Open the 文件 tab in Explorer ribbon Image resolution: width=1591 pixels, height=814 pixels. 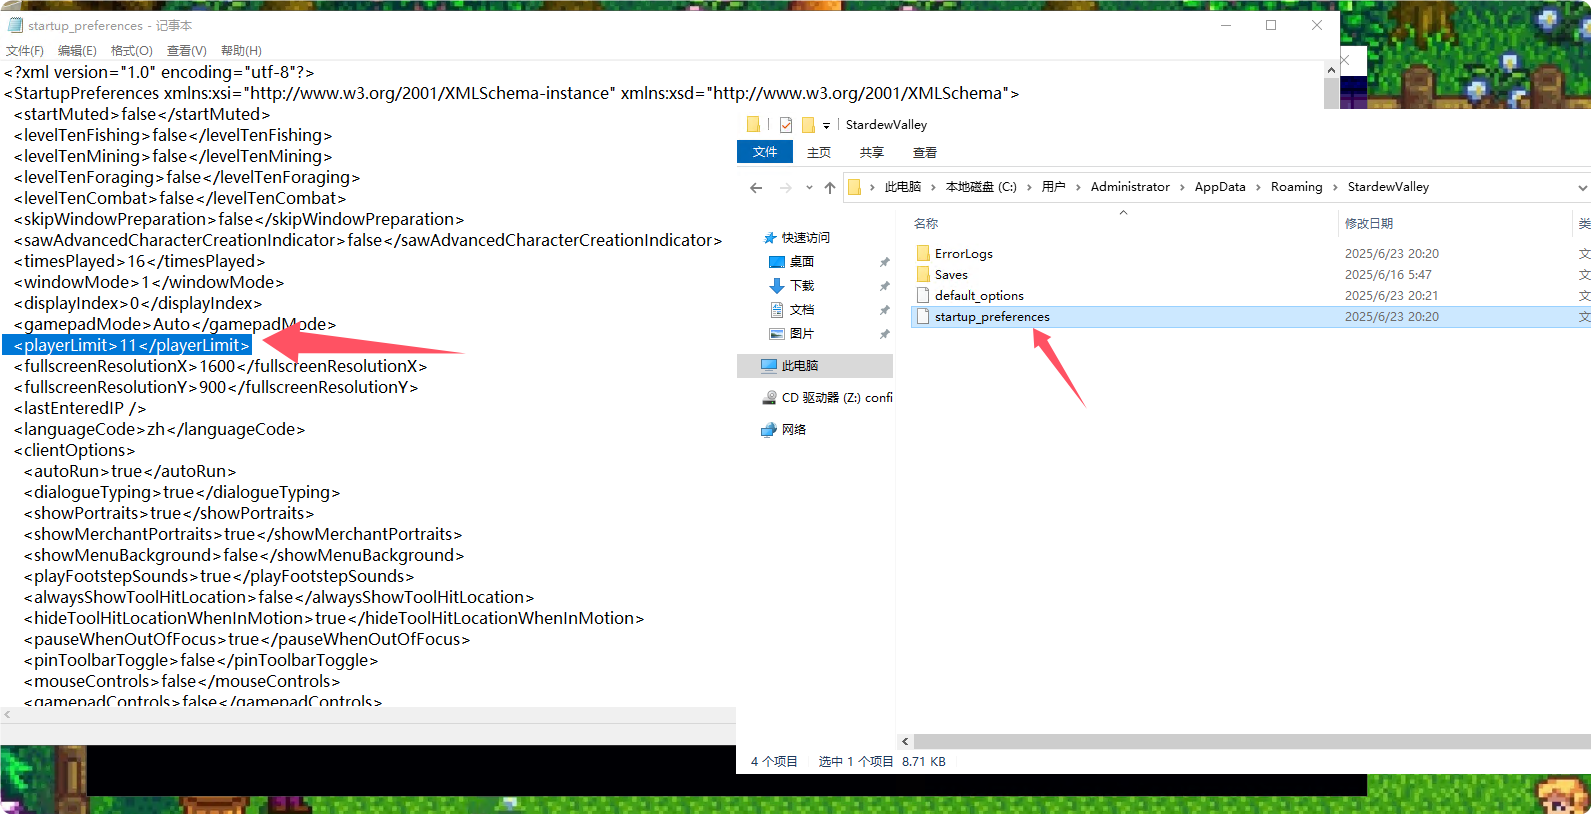pos(765,152)
